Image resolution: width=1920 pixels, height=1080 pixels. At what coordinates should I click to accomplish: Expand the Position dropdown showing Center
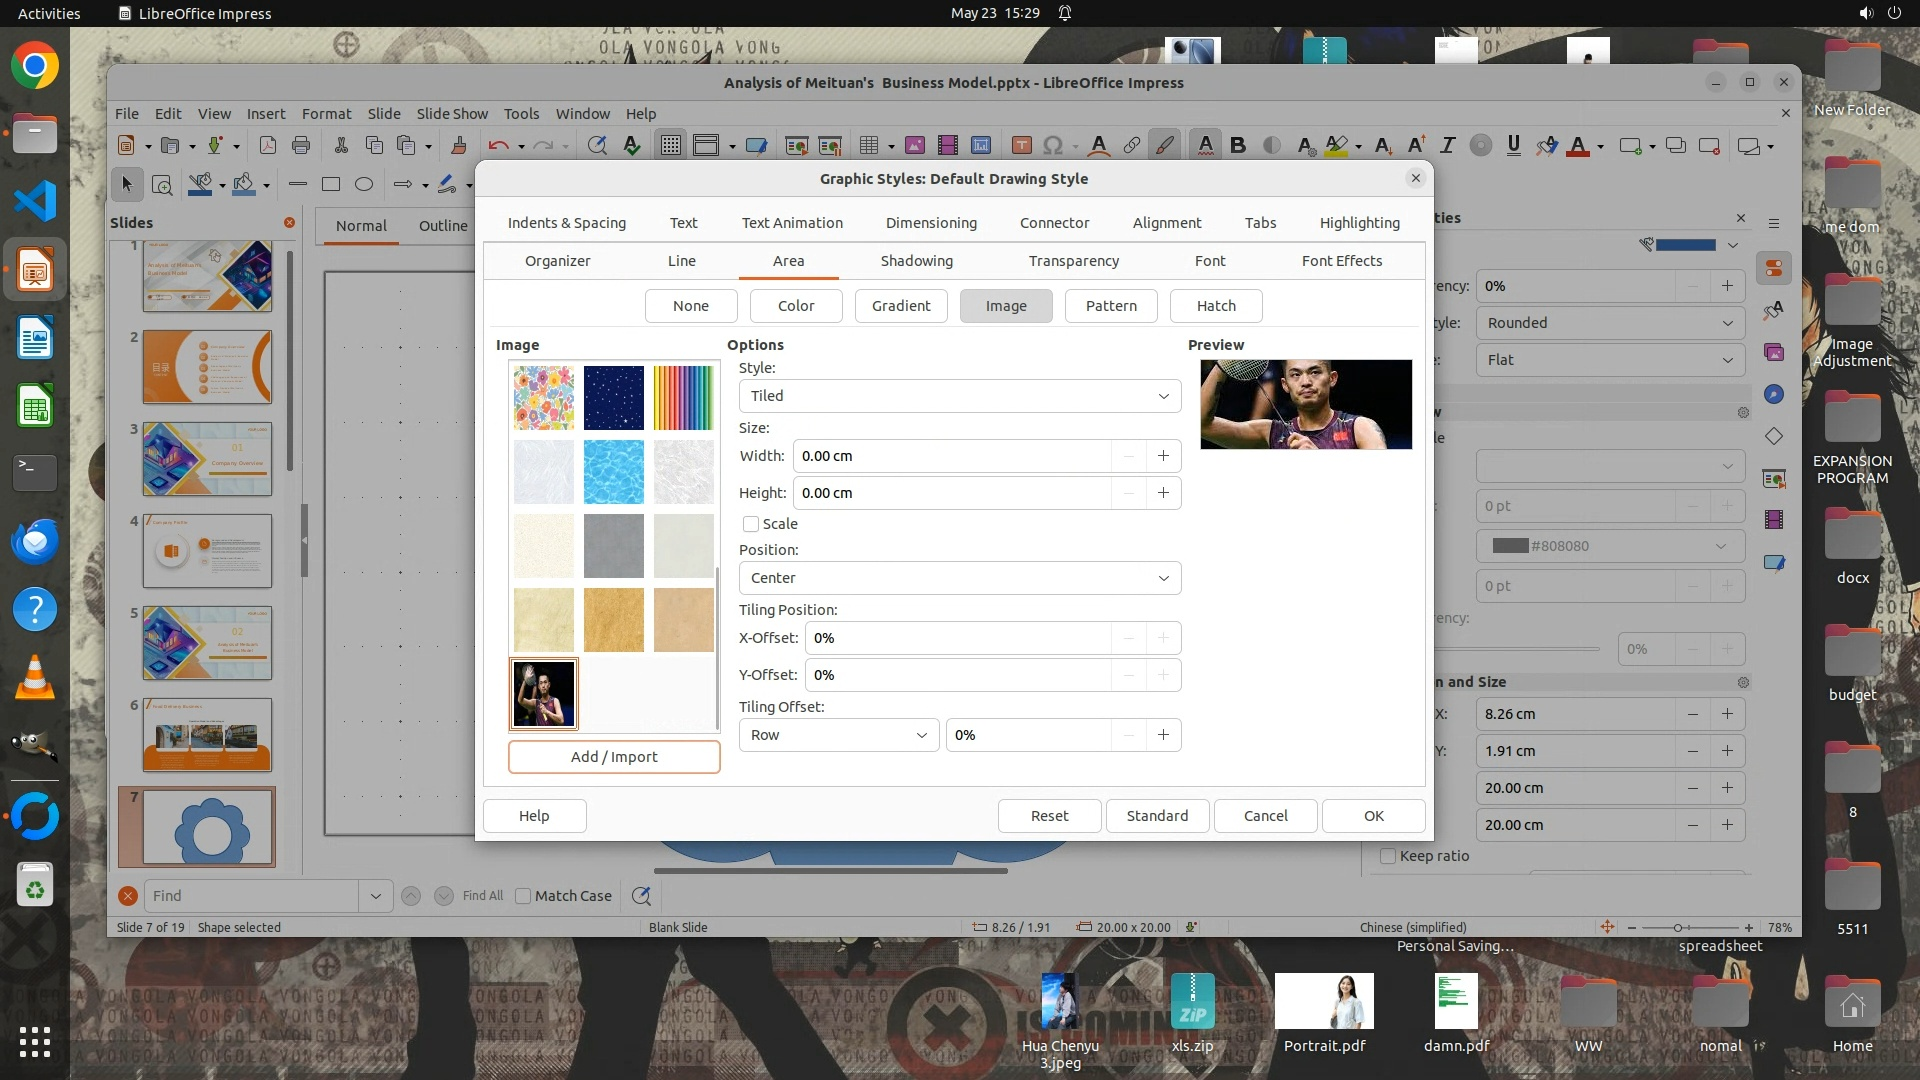959,578
